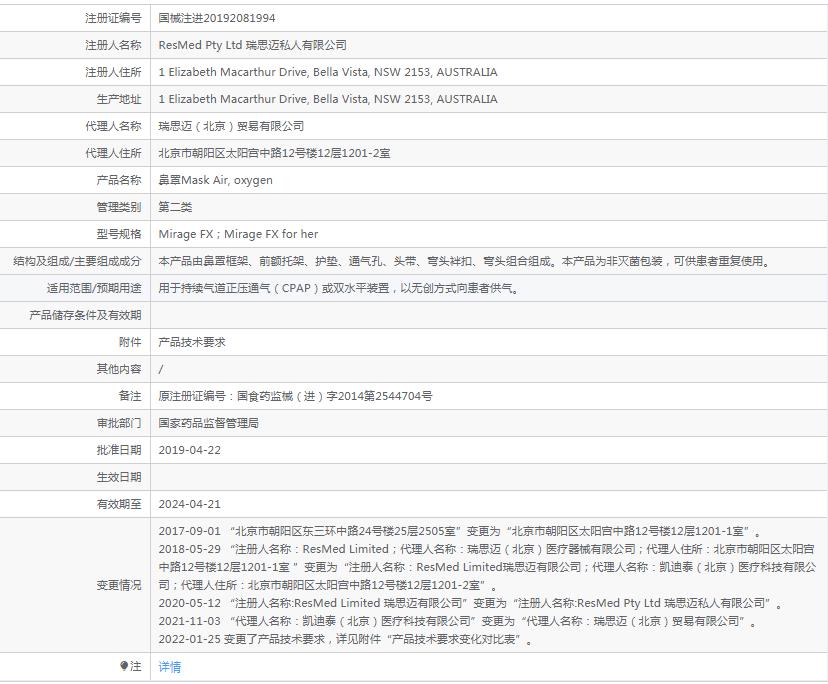This screenshot has width=828, height=684.
Task: Click the 生产地址 label
Action: pyautogui.click(x=119, y=99)
